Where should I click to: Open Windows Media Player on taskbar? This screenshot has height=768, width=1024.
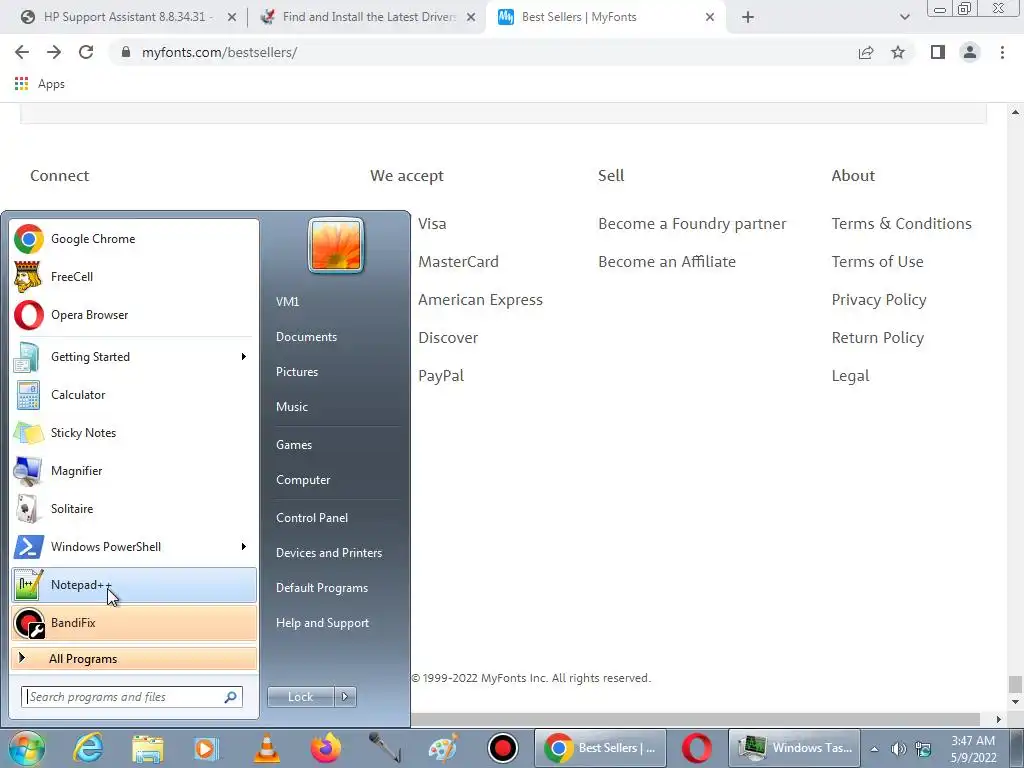(206, 748)
